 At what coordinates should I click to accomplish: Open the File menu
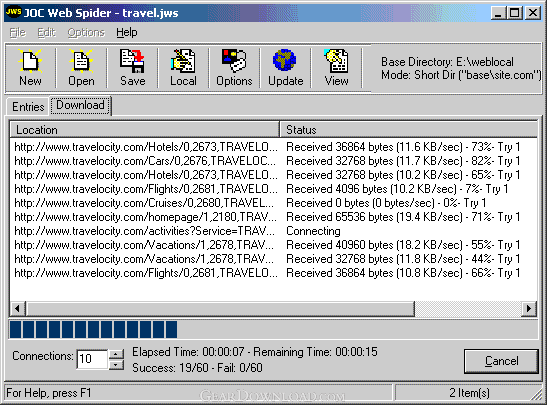pos(17,32)
